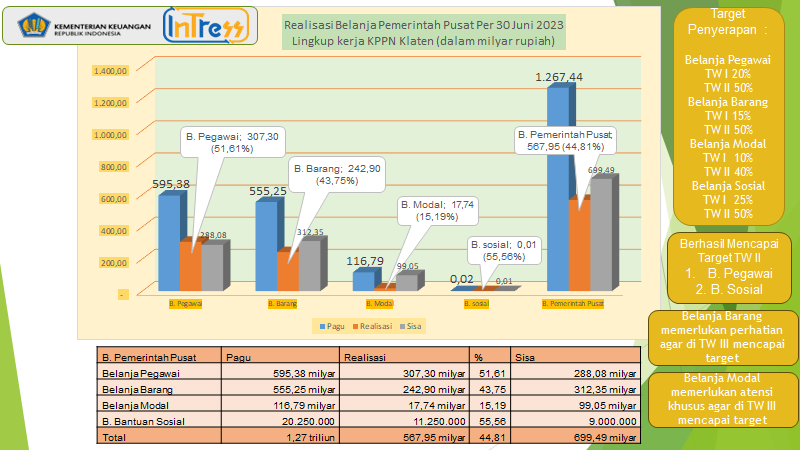Select the B. Pemerintah Pusat 567,95 callout
The width and height of the screenshot is (800, 450).
[x=566, y=141]
